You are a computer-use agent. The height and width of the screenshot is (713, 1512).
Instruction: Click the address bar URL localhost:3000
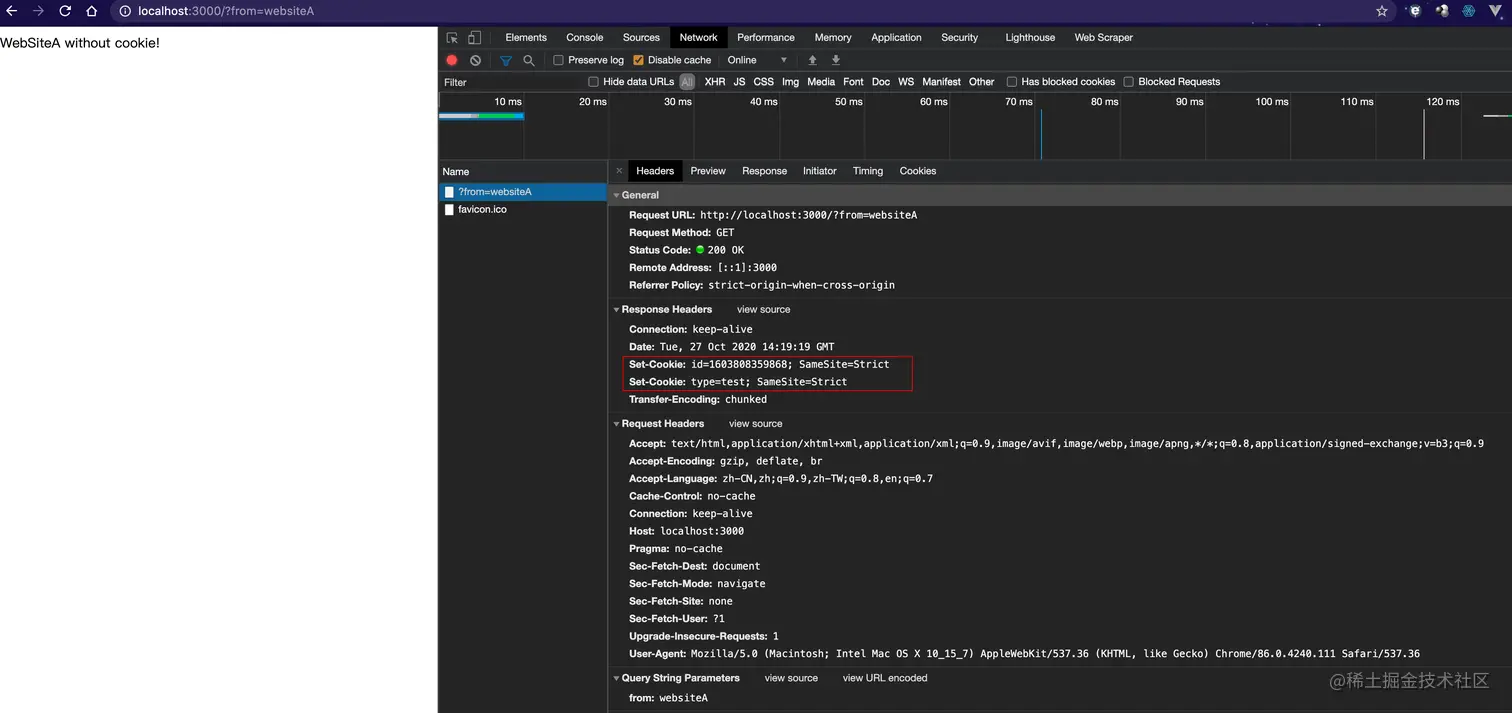(x=226, y=11)
